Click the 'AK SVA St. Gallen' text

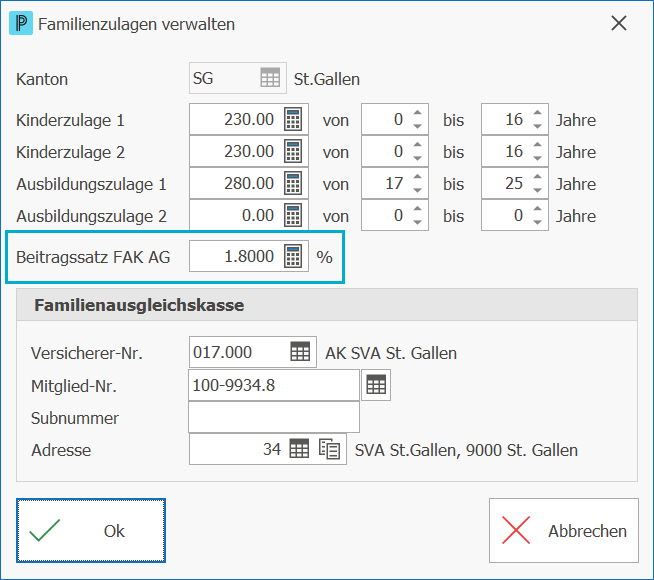[x=391, y=353]
